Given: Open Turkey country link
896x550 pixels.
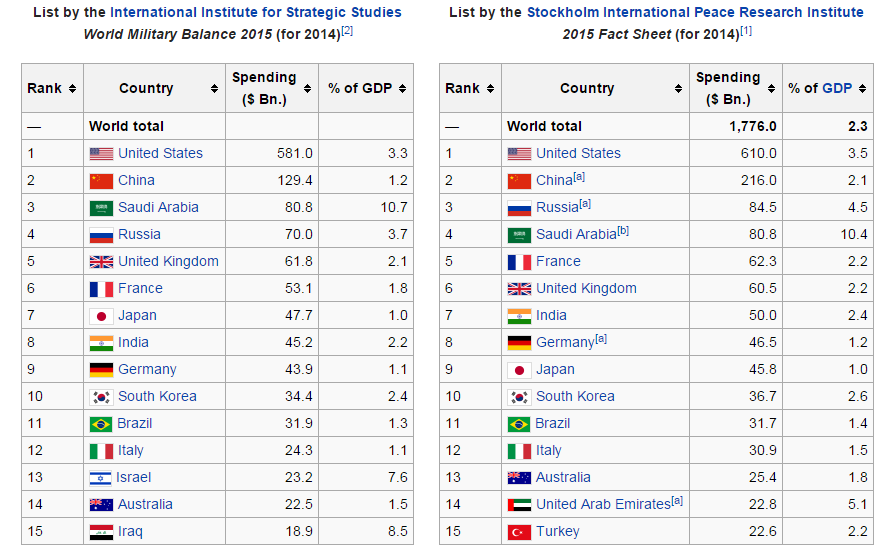Looking at the screenshot, I should (x=558, y=532).
